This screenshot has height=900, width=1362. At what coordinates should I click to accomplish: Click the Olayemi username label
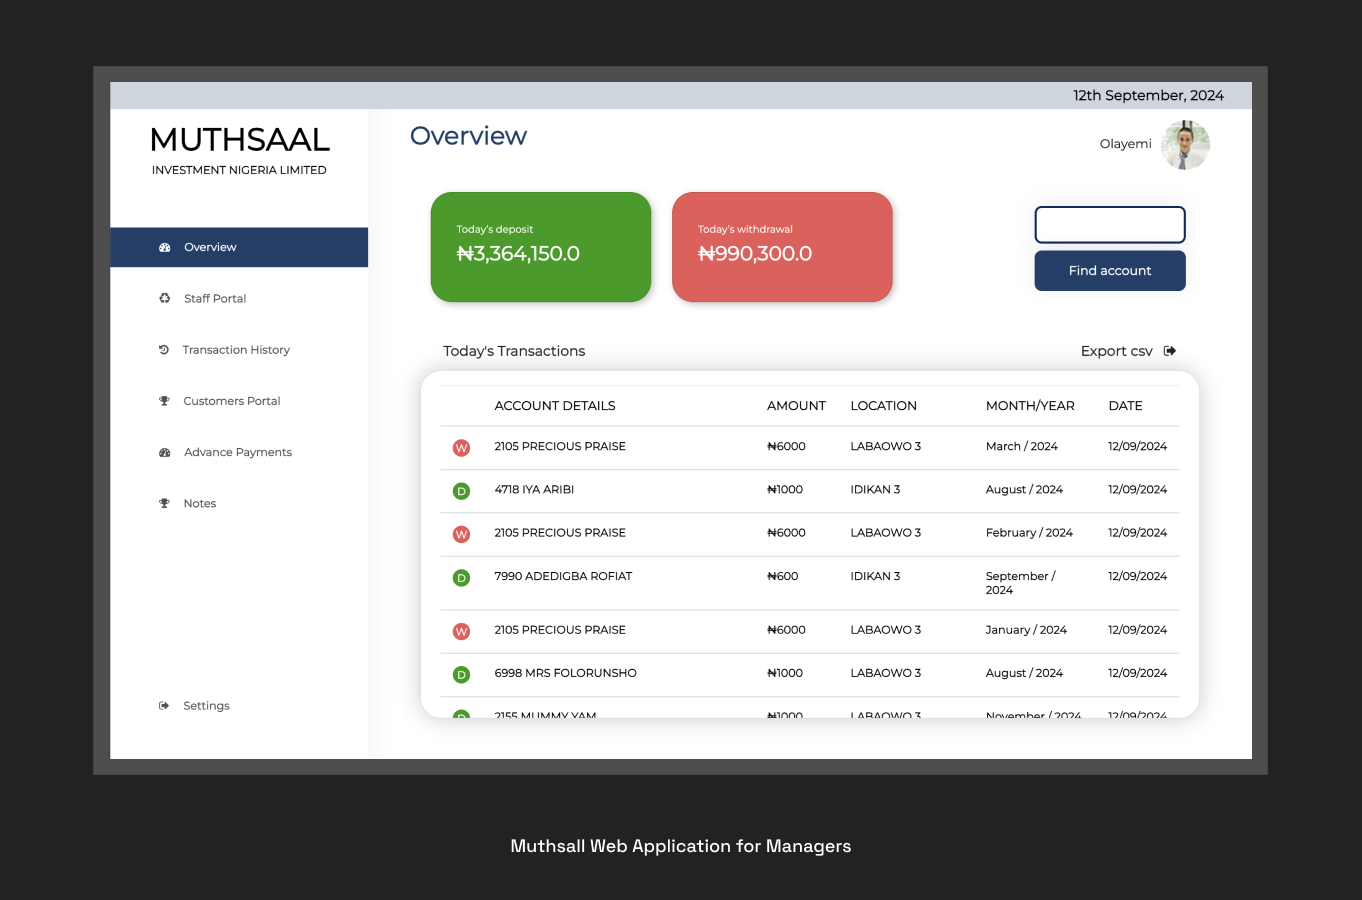1126,144
